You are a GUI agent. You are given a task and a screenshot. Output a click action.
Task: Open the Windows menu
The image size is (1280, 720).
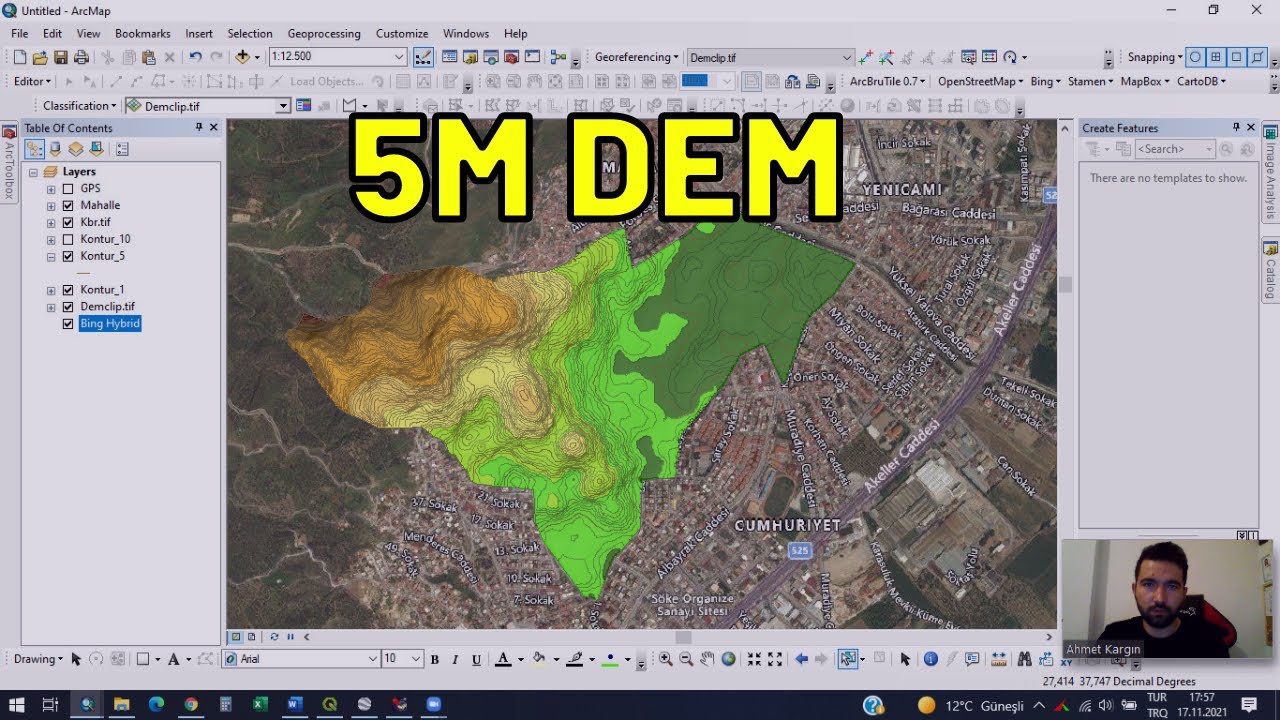click(466, 33)
